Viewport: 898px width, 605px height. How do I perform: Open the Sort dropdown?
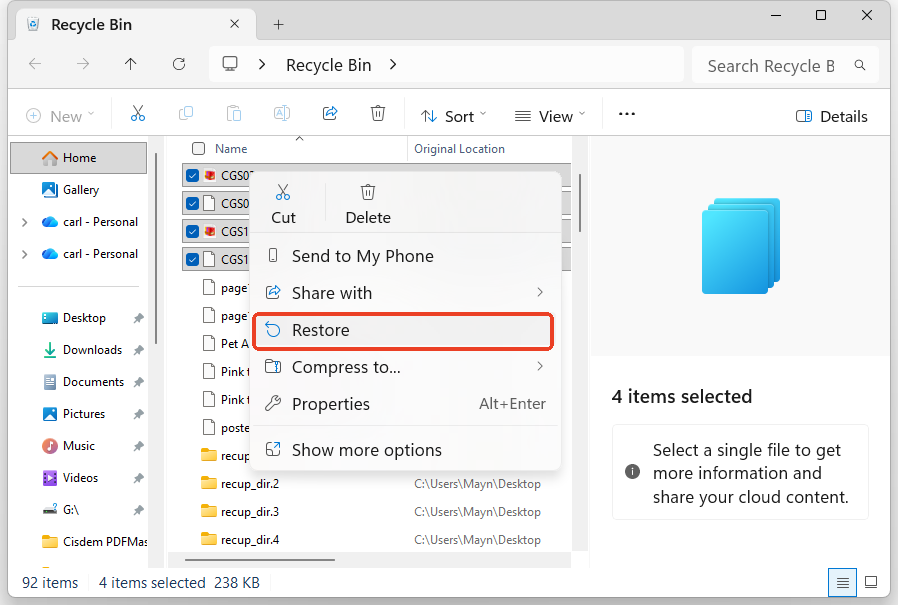(453, 115)
